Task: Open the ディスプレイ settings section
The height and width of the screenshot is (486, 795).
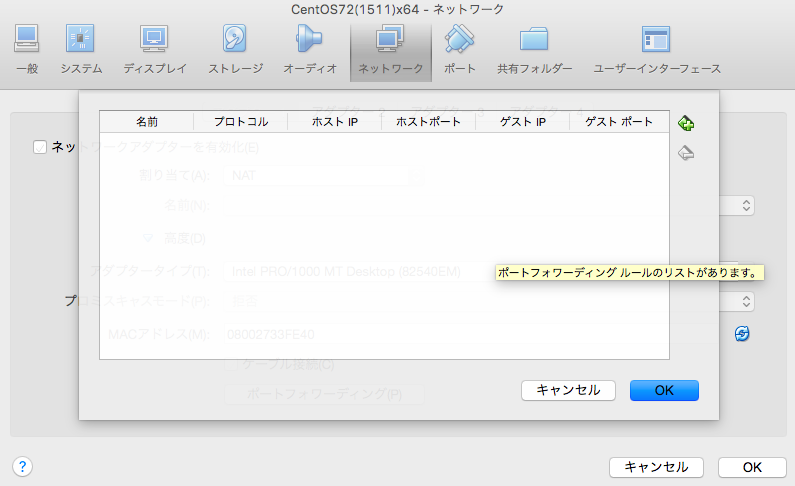Action: tap(155, 50)
